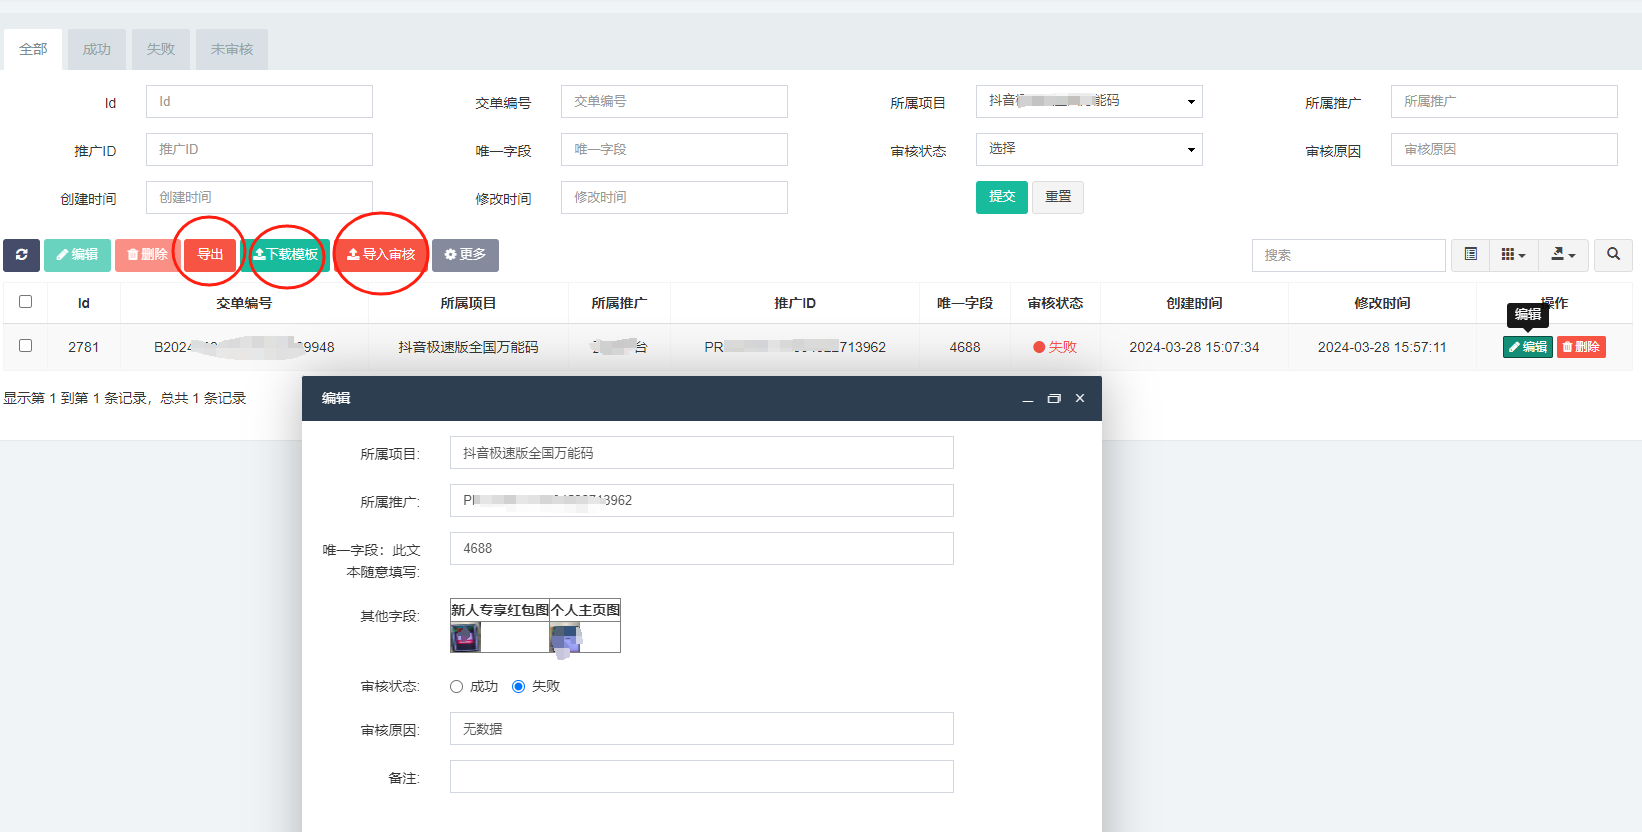
Task: Open the 新人专享红包图 thumbnail
Action: click(466, 637)
